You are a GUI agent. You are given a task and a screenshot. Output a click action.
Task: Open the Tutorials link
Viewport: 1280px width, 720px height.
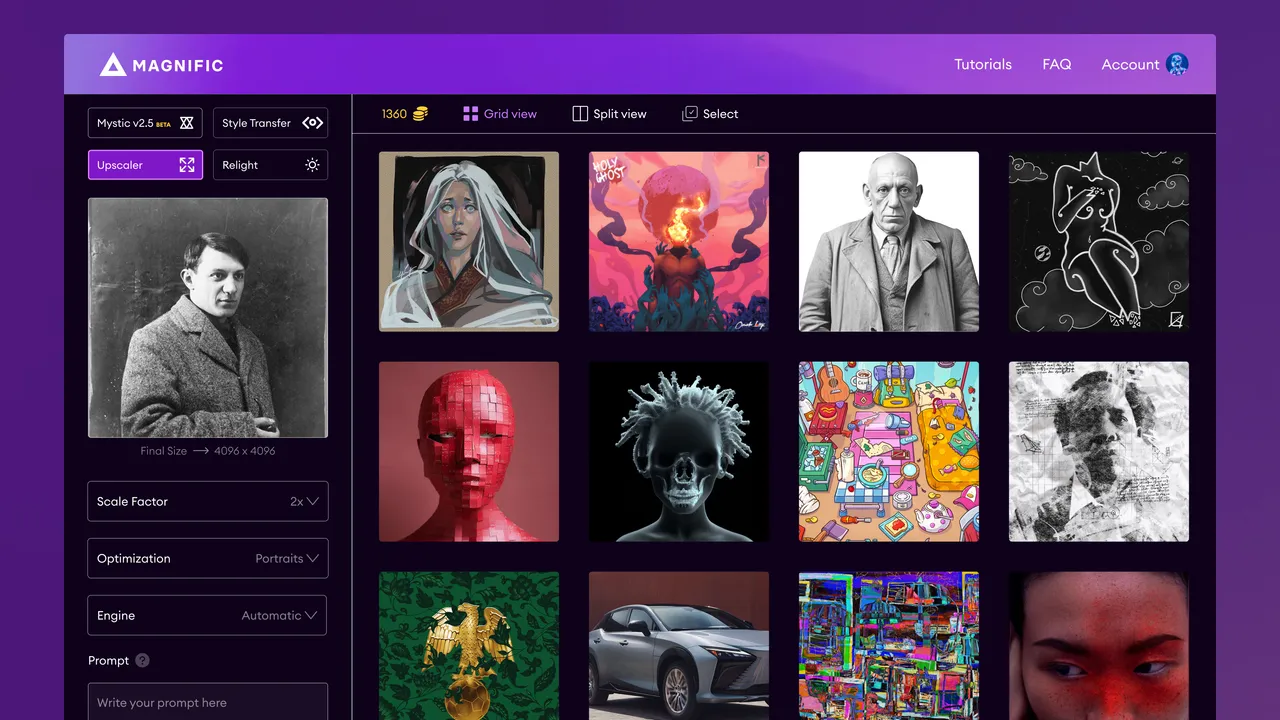[x=983, y=64]
